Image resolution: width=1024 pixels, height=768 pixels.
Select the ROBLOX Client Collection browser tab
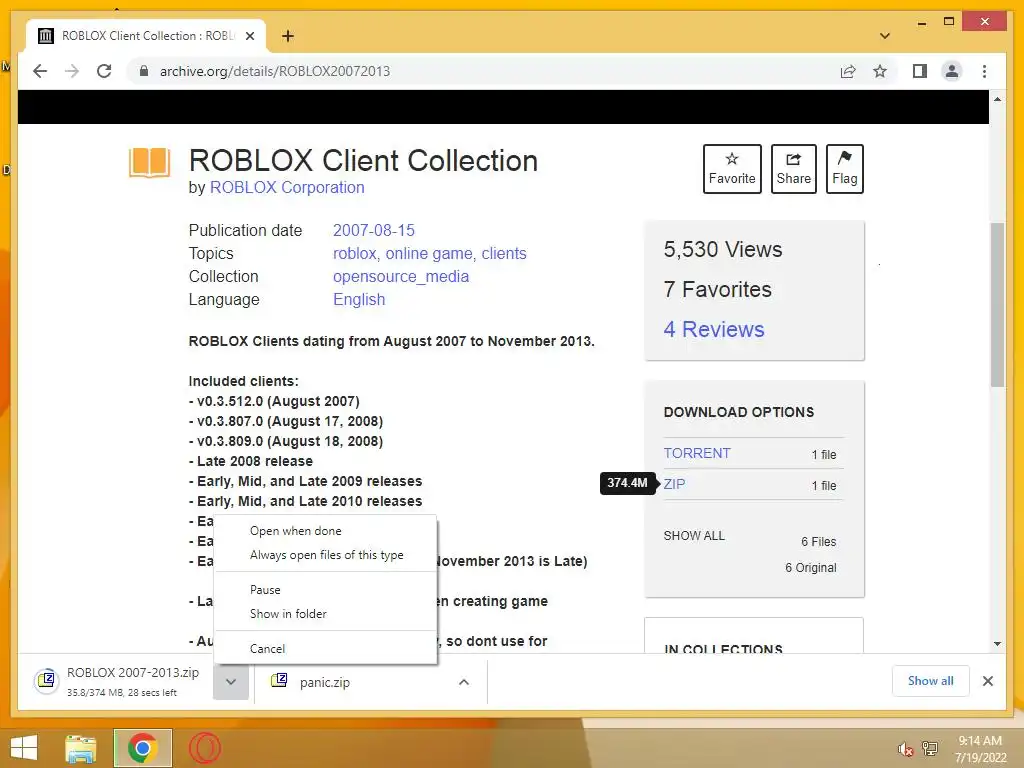pos(146,36)
